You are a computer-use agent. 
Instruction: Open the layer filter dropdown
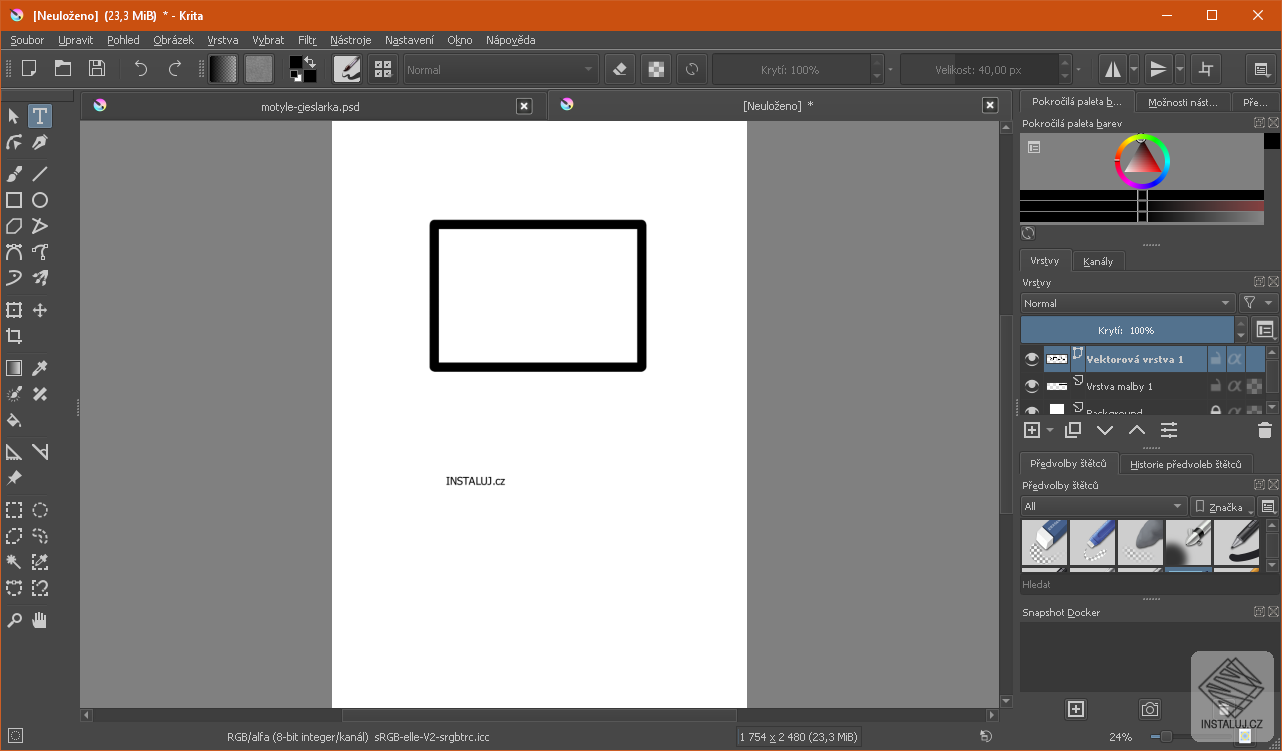point(1258,302)
